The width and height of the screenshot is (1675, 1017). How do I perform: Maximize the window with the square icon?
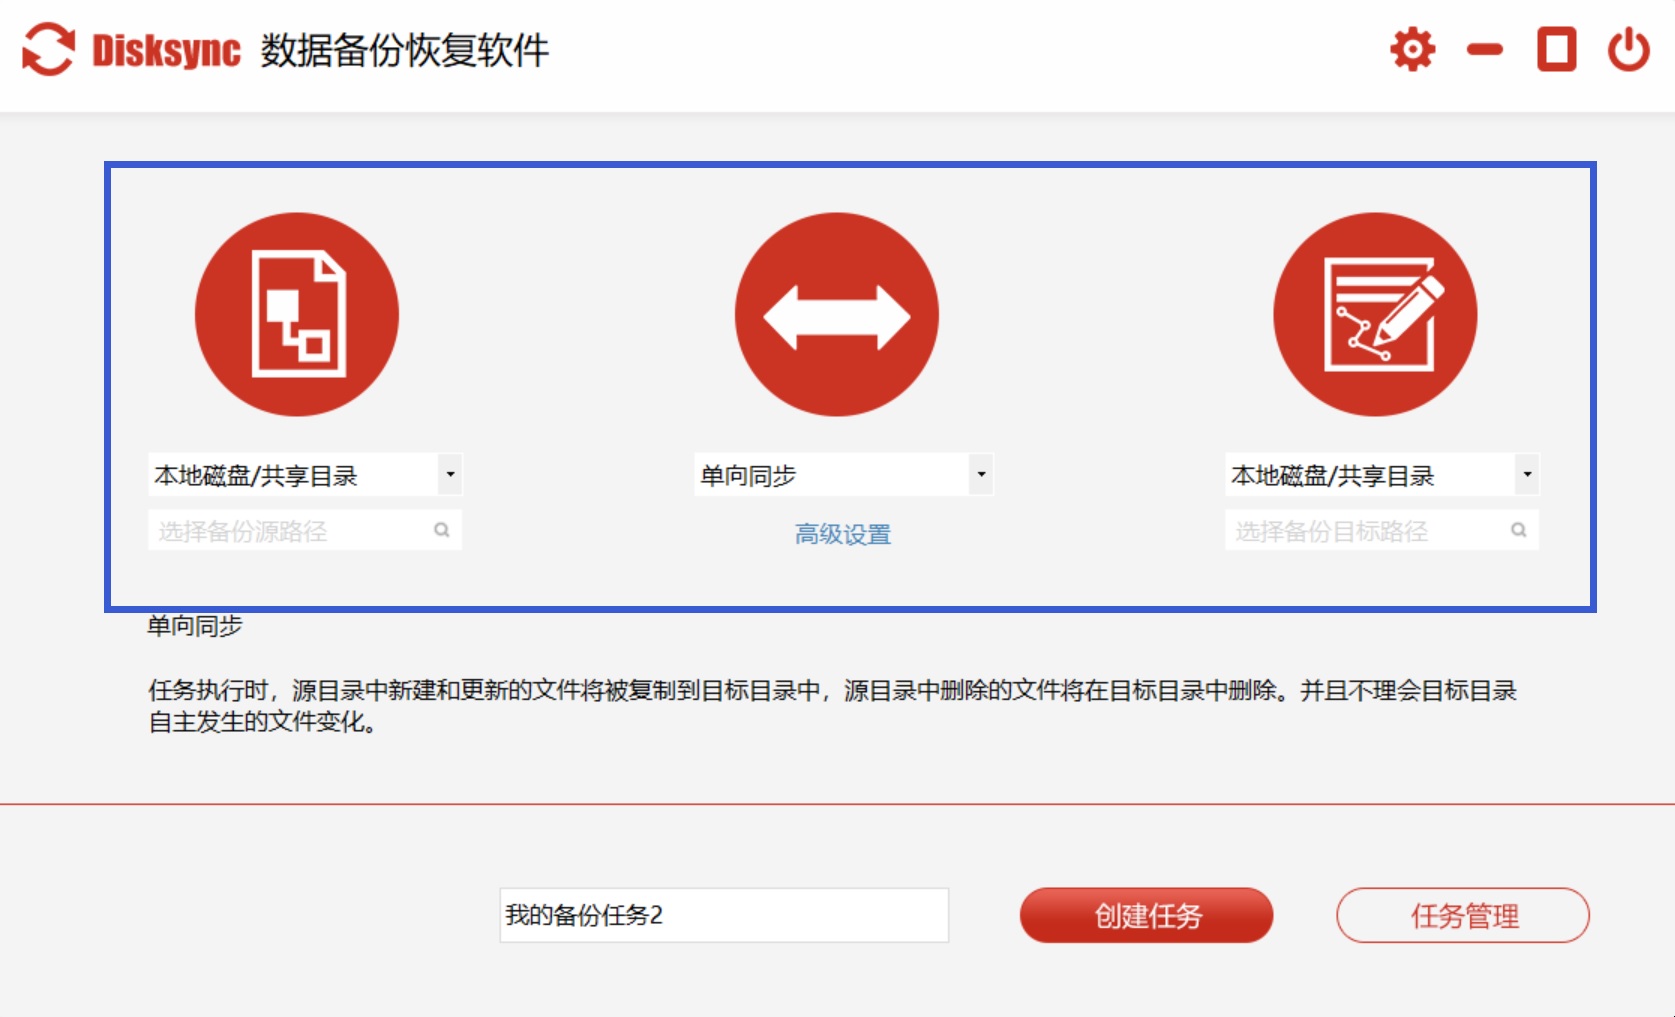(1556, 49)
